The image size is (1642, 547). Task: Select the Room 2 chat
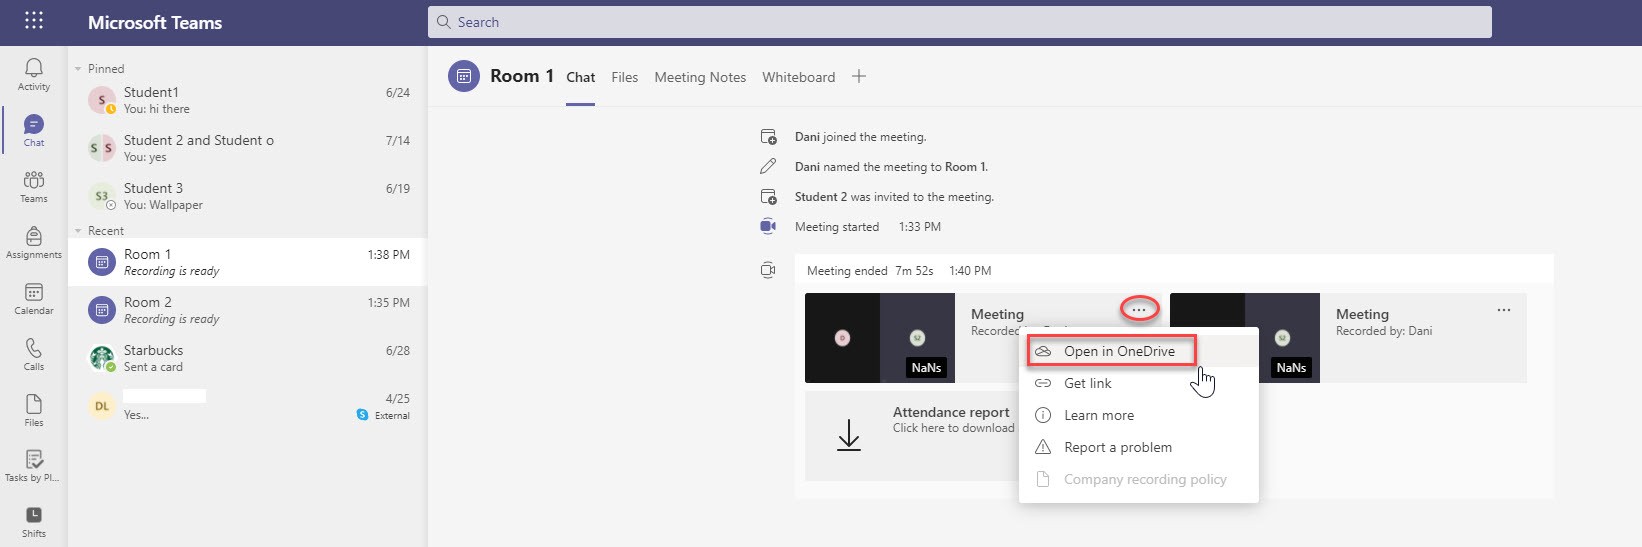247,310
